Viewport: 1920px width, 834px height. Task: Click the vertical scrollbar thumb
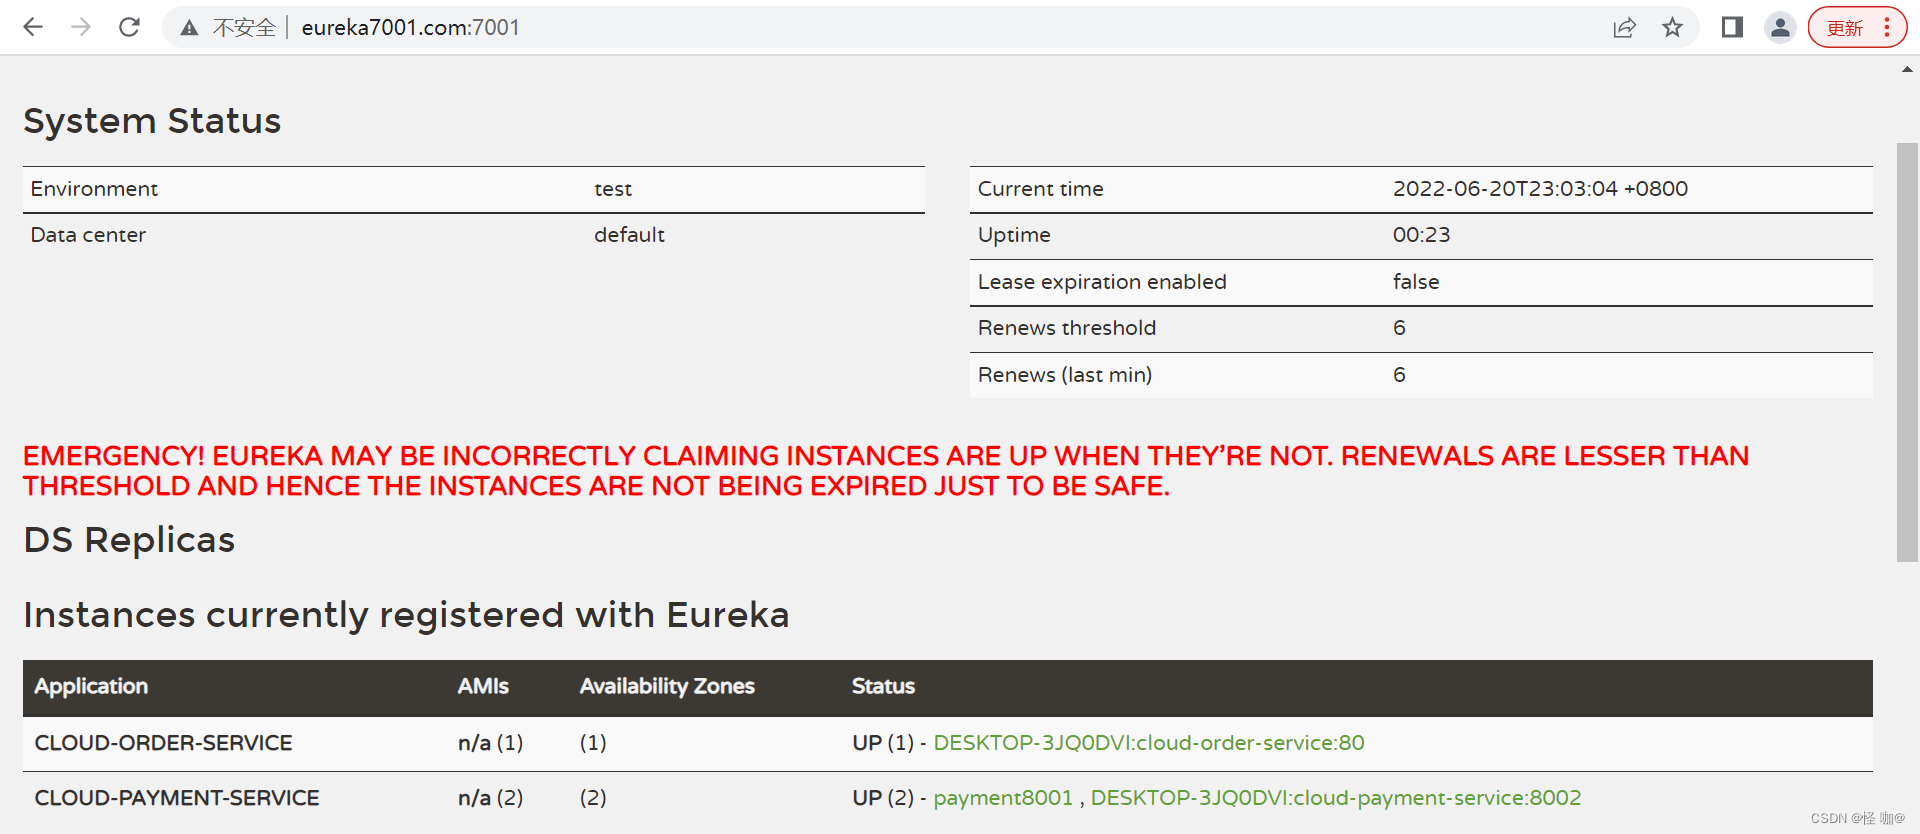coord(1907,350)
